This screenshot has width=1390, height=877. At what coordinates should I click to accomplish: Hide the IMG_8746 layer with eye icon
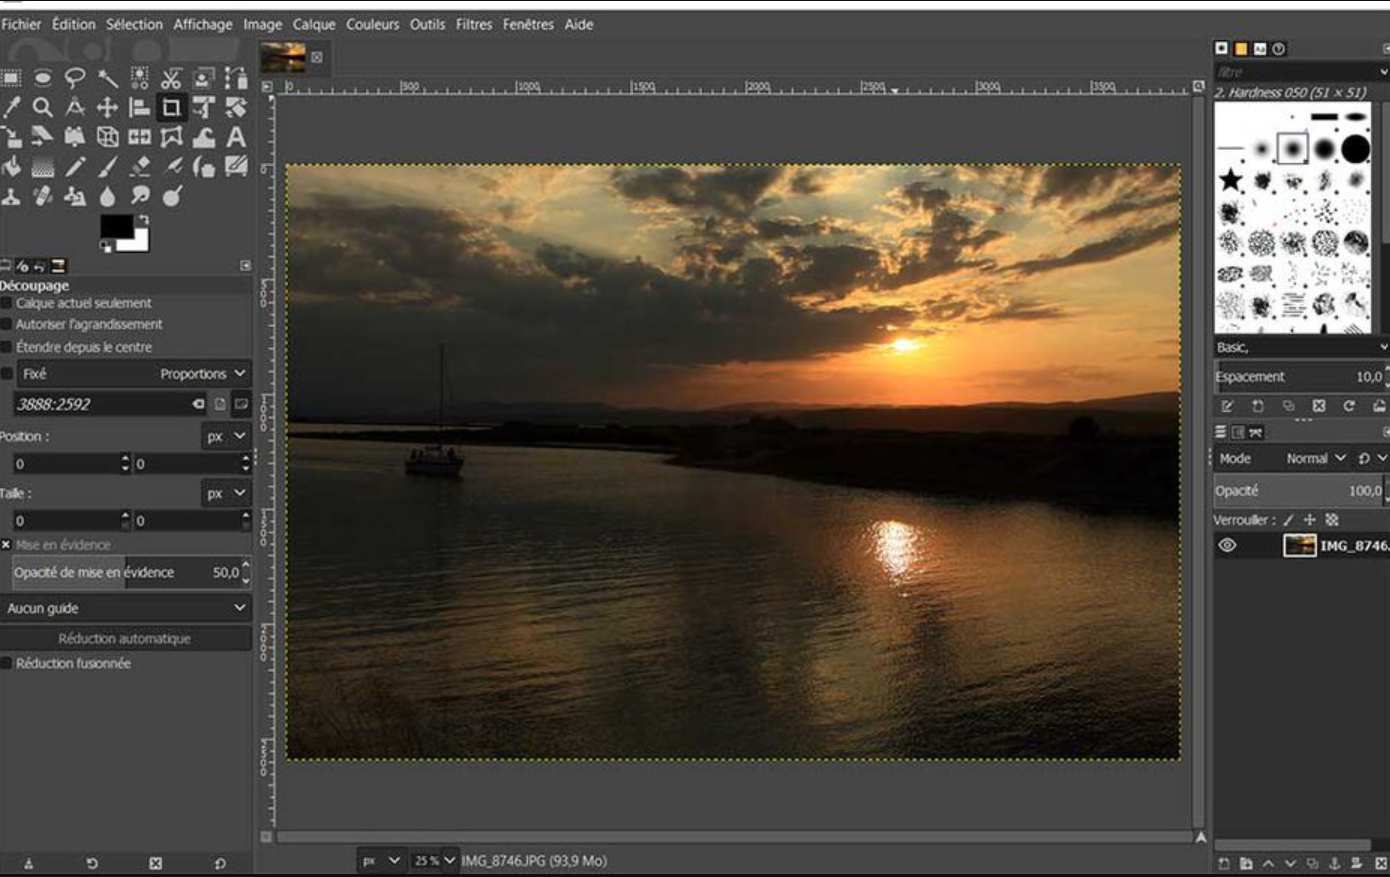coord(1227,545)
